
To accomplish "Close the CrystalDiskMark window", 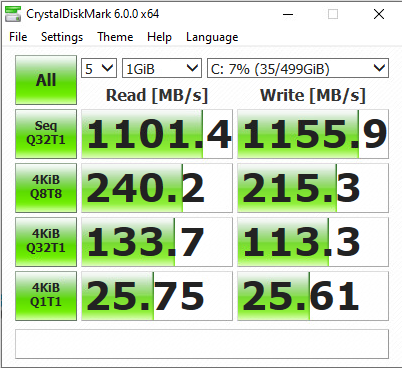I will coord(379,14).
